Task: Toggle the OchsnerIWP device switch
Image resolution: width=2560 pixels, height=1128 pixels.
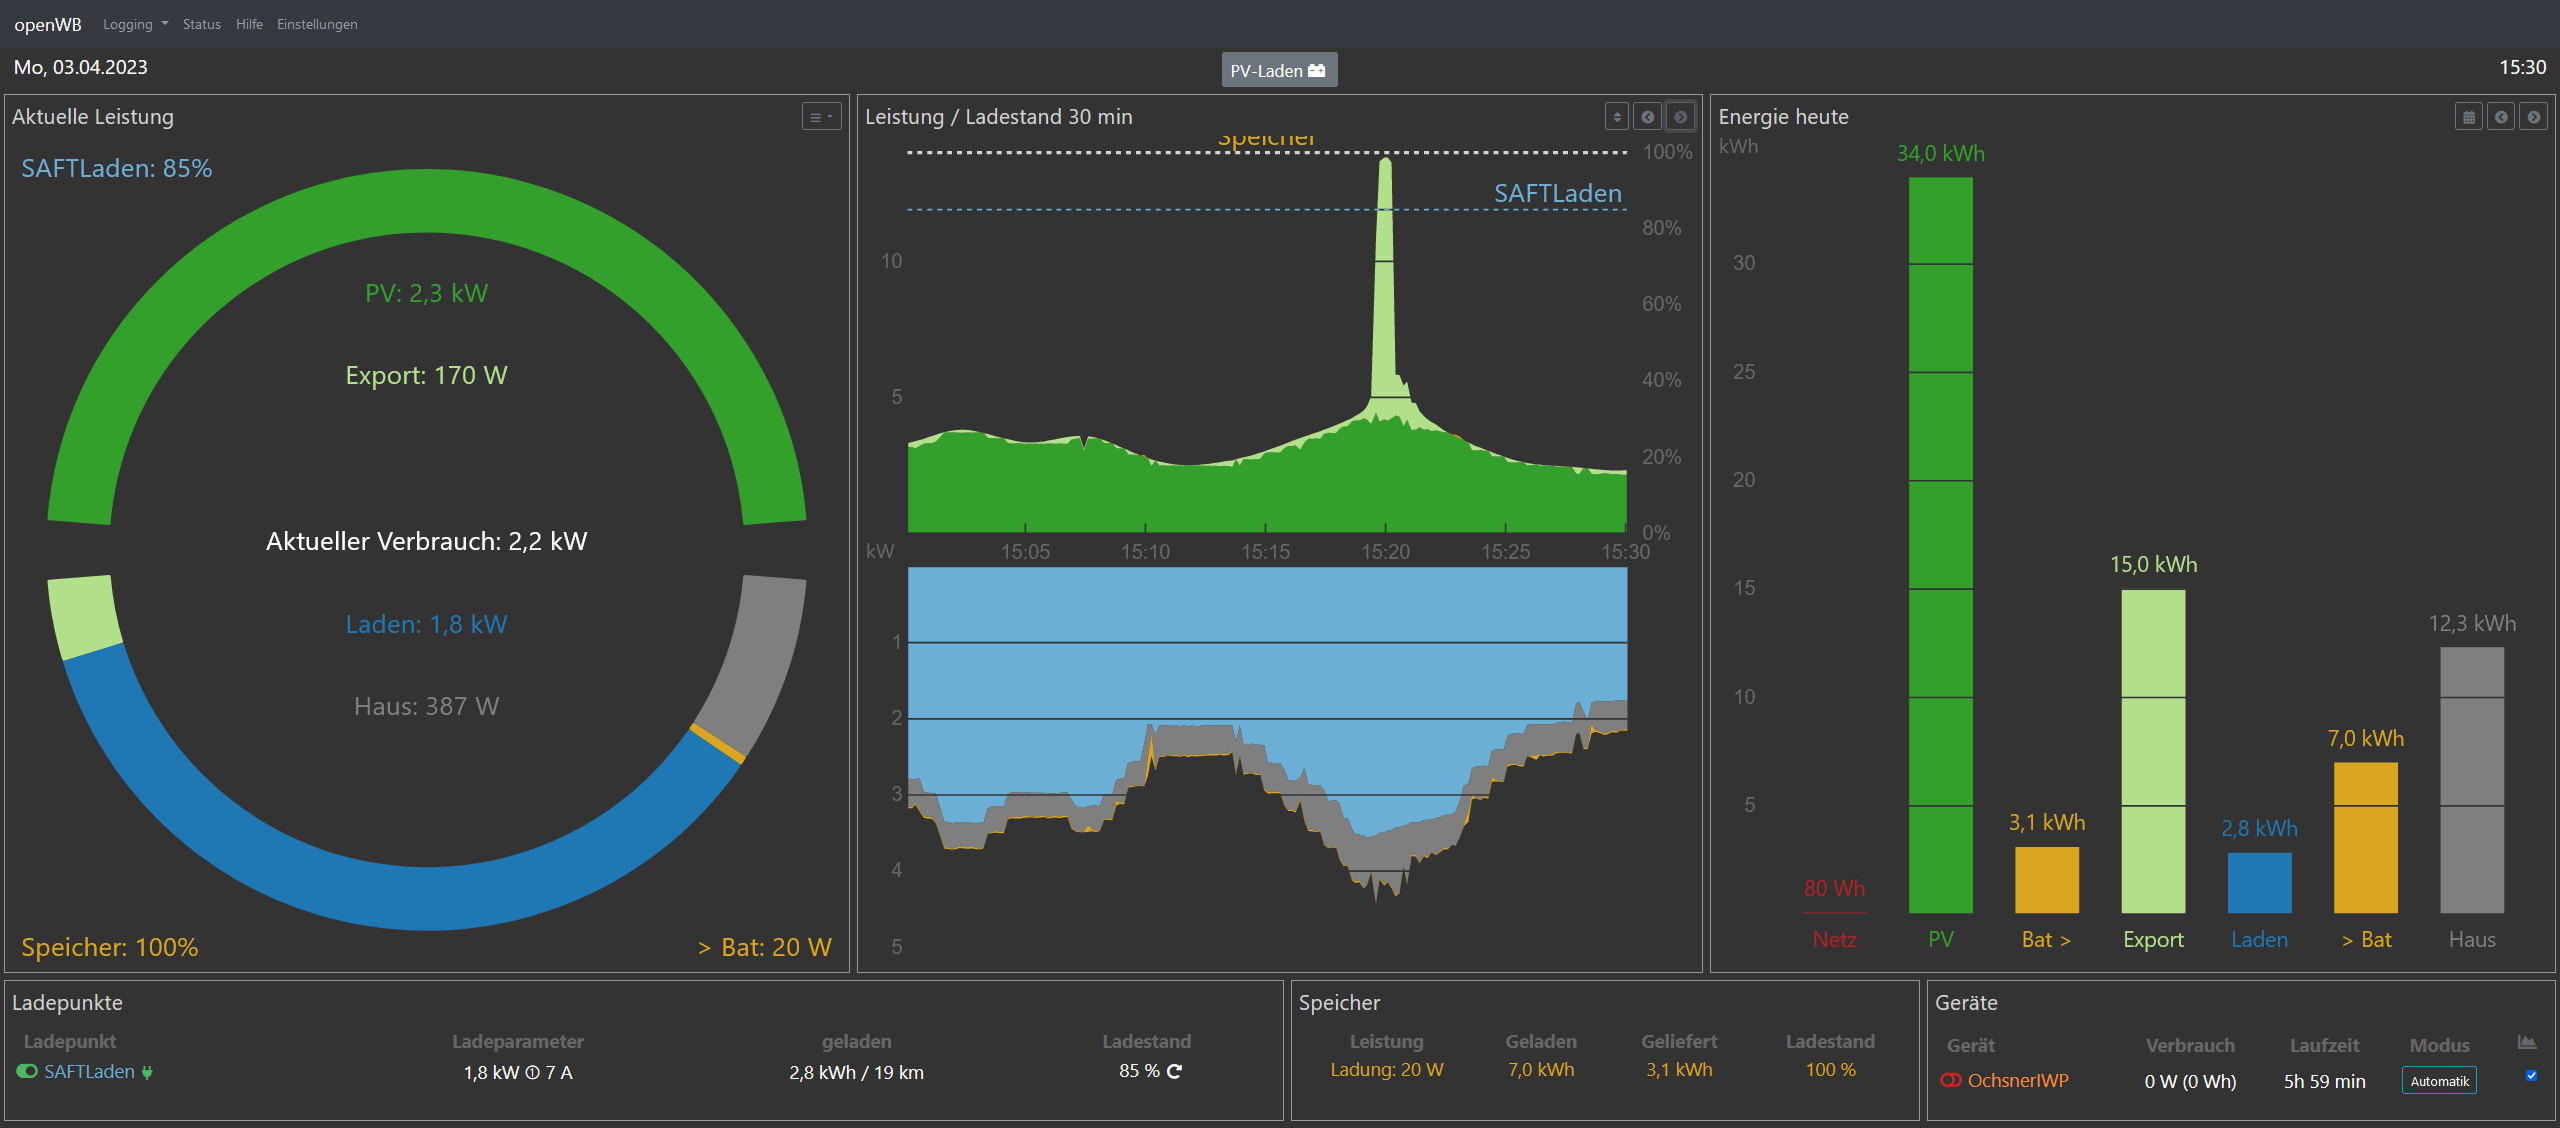Action: 1950,1080
